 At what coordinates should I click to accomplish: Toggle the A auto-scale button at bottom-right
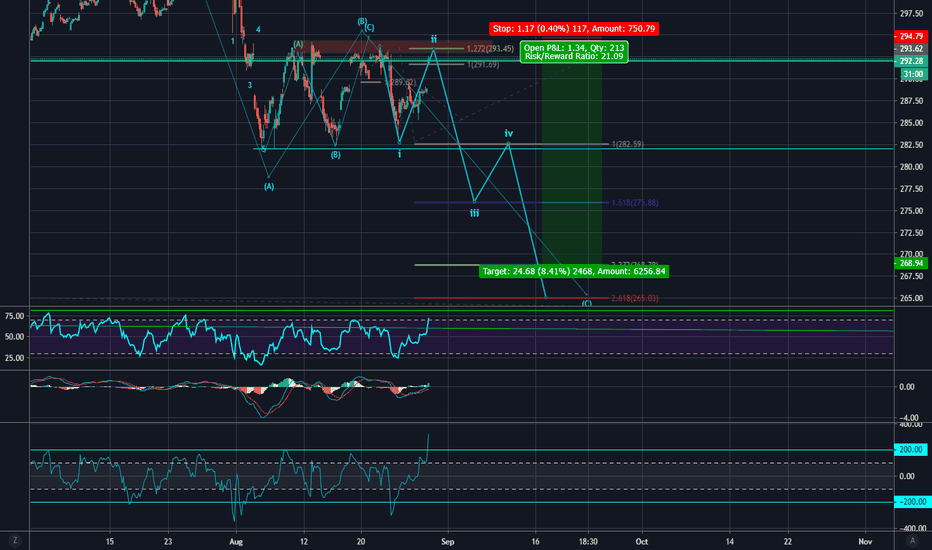[912, 540]
